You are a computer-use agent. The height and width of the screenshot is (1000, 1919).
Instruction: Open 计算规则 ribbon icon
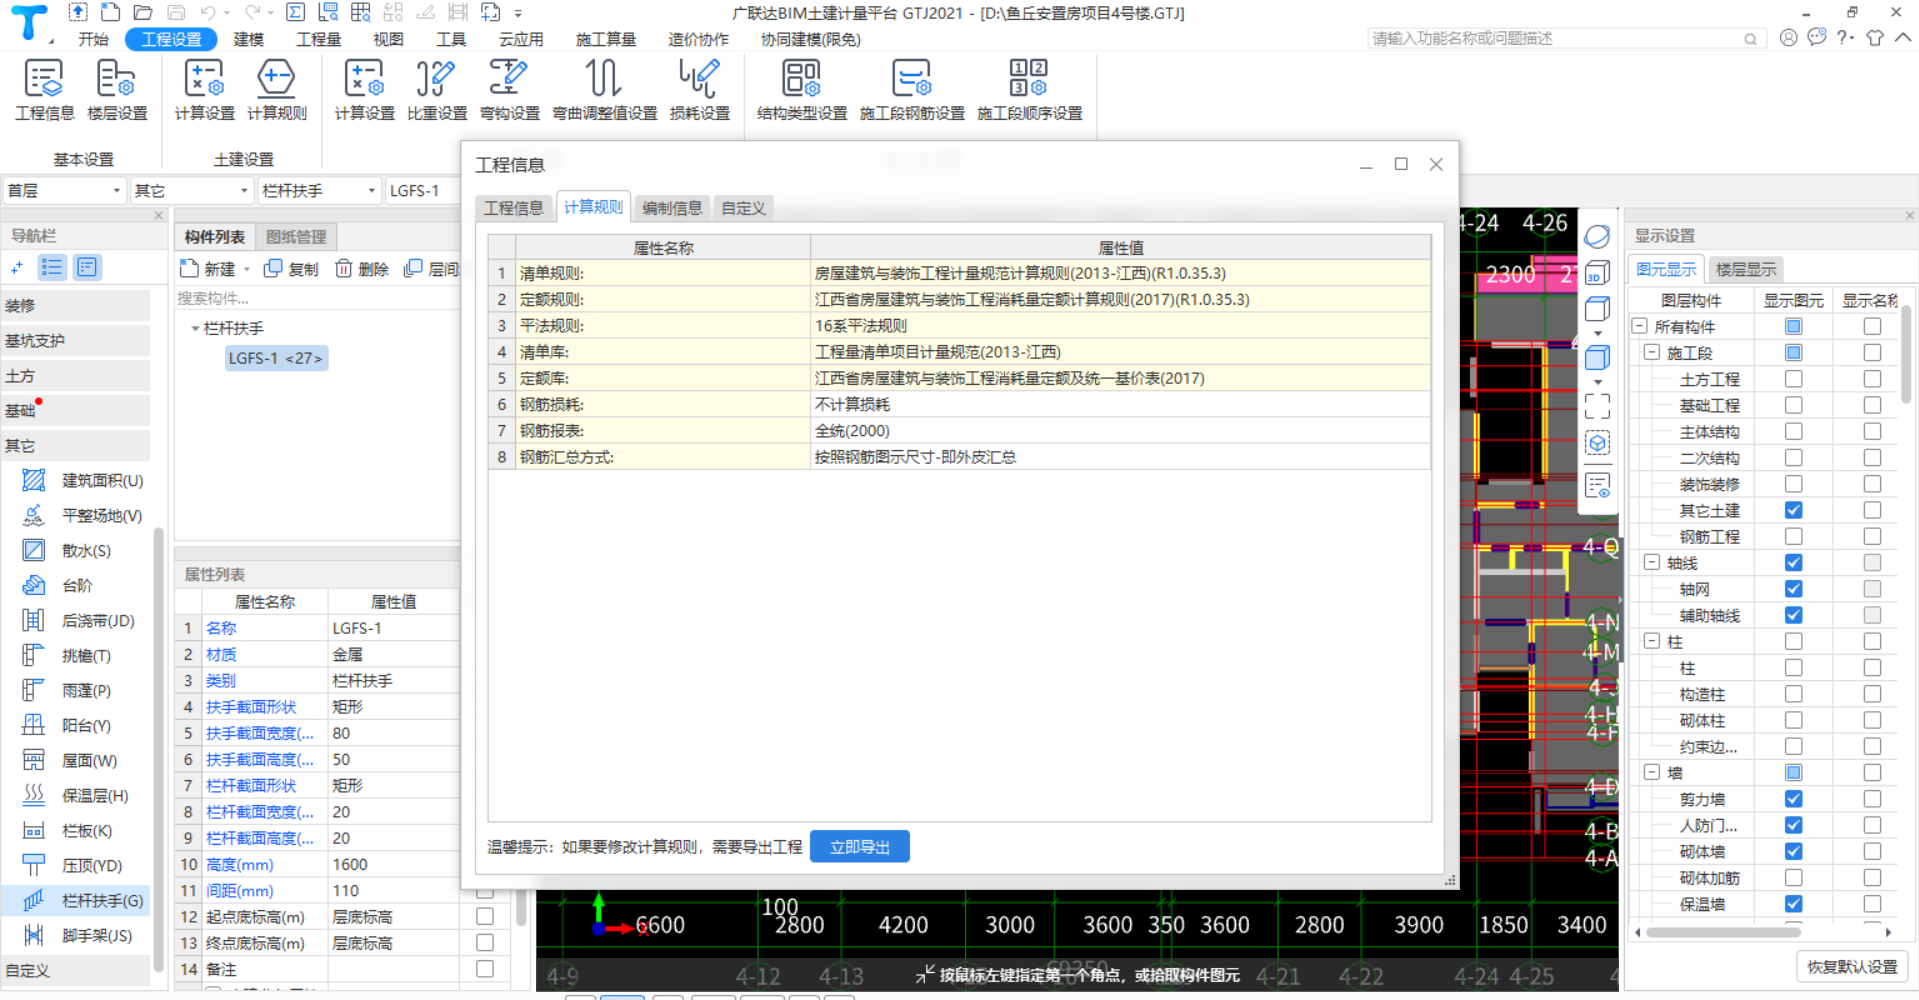(277, 90)
